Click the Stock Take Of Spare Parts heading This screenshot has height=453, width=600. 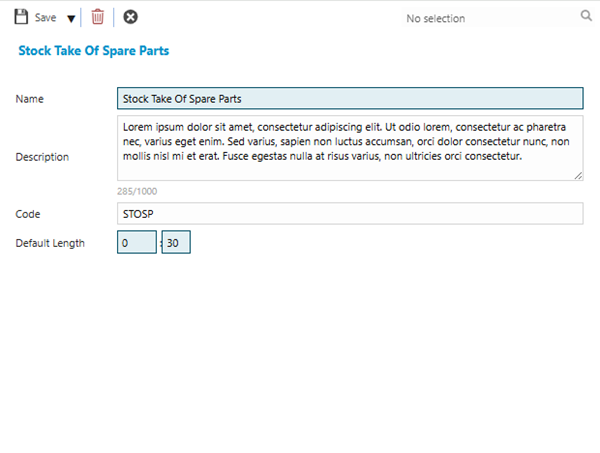(94, 50)
